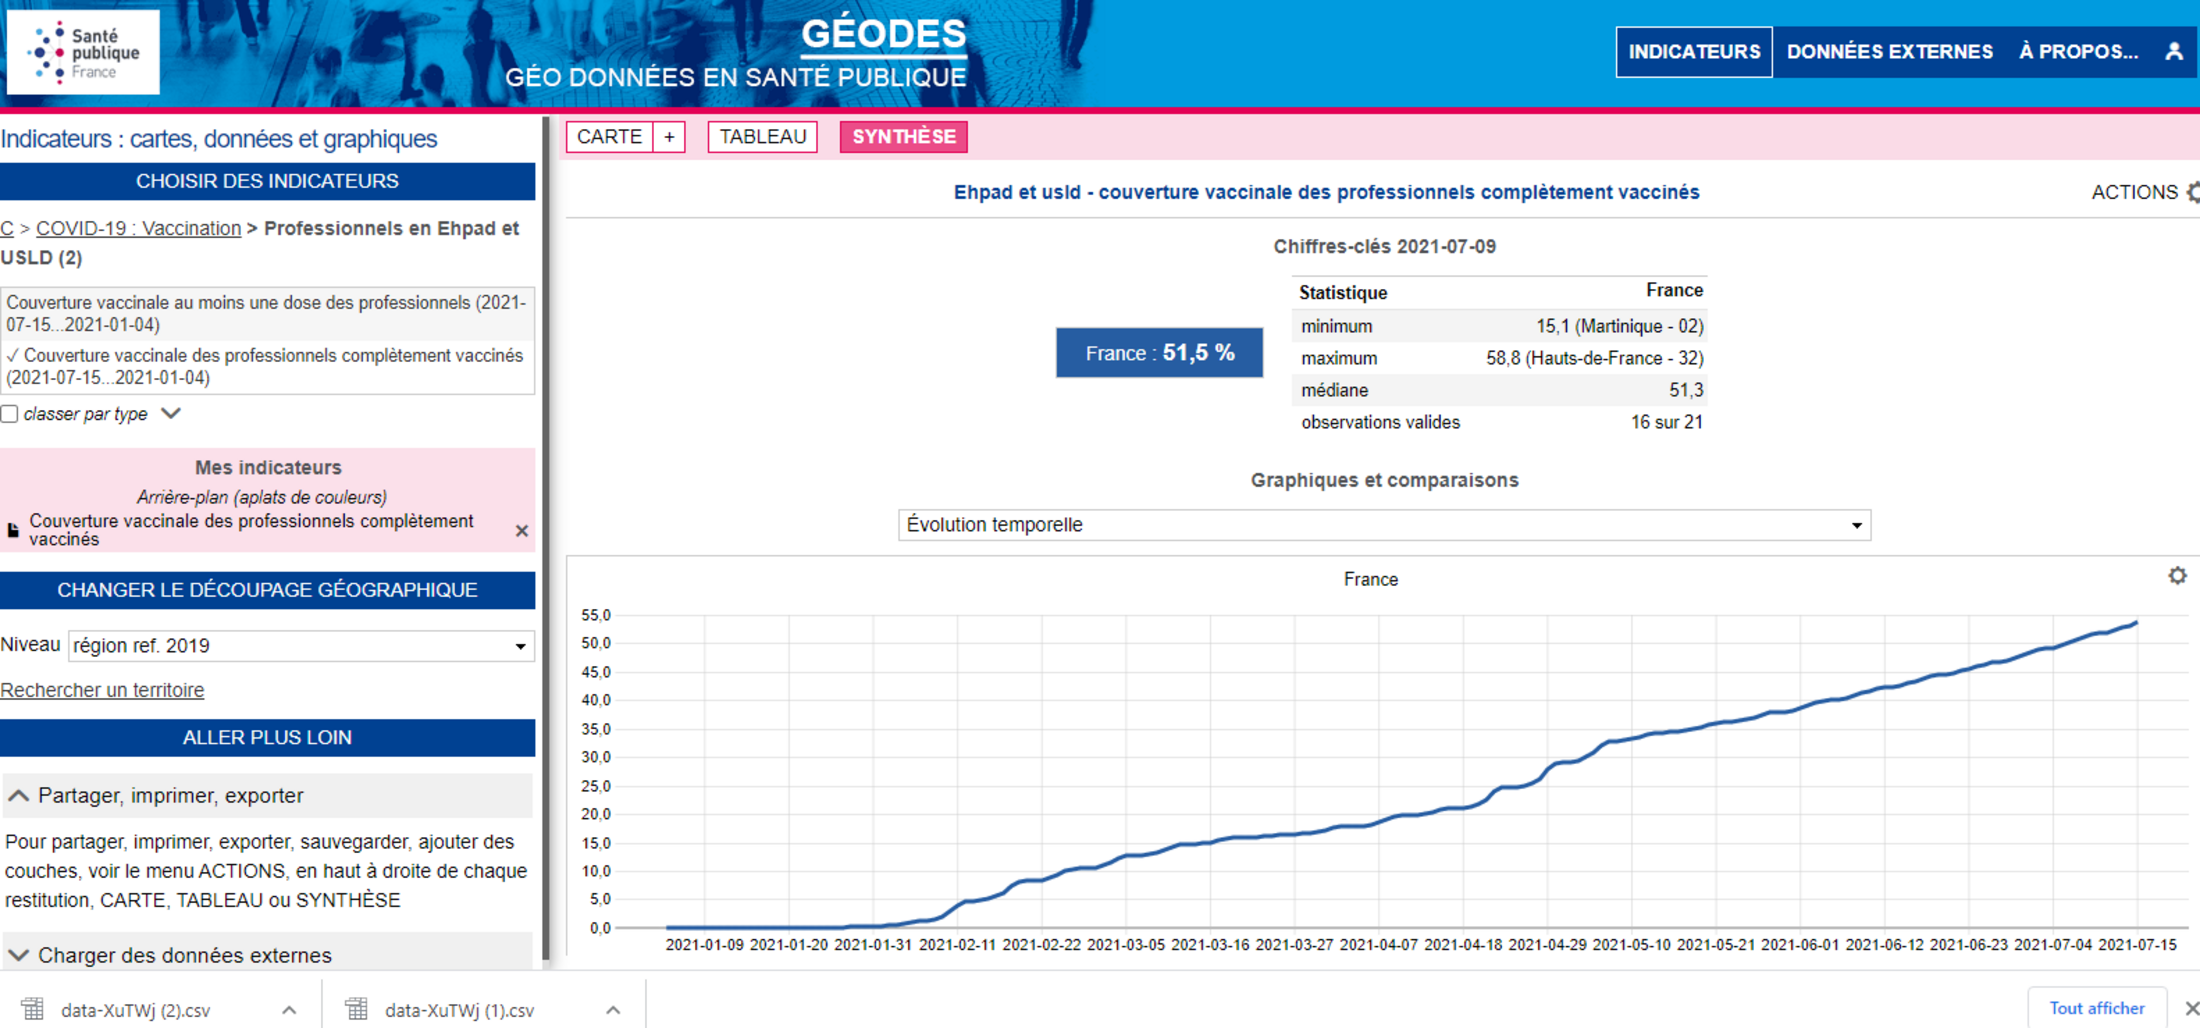
Task: Open the Niveau région ref. 2019 dropdown
Action: (x=301, y=646)
